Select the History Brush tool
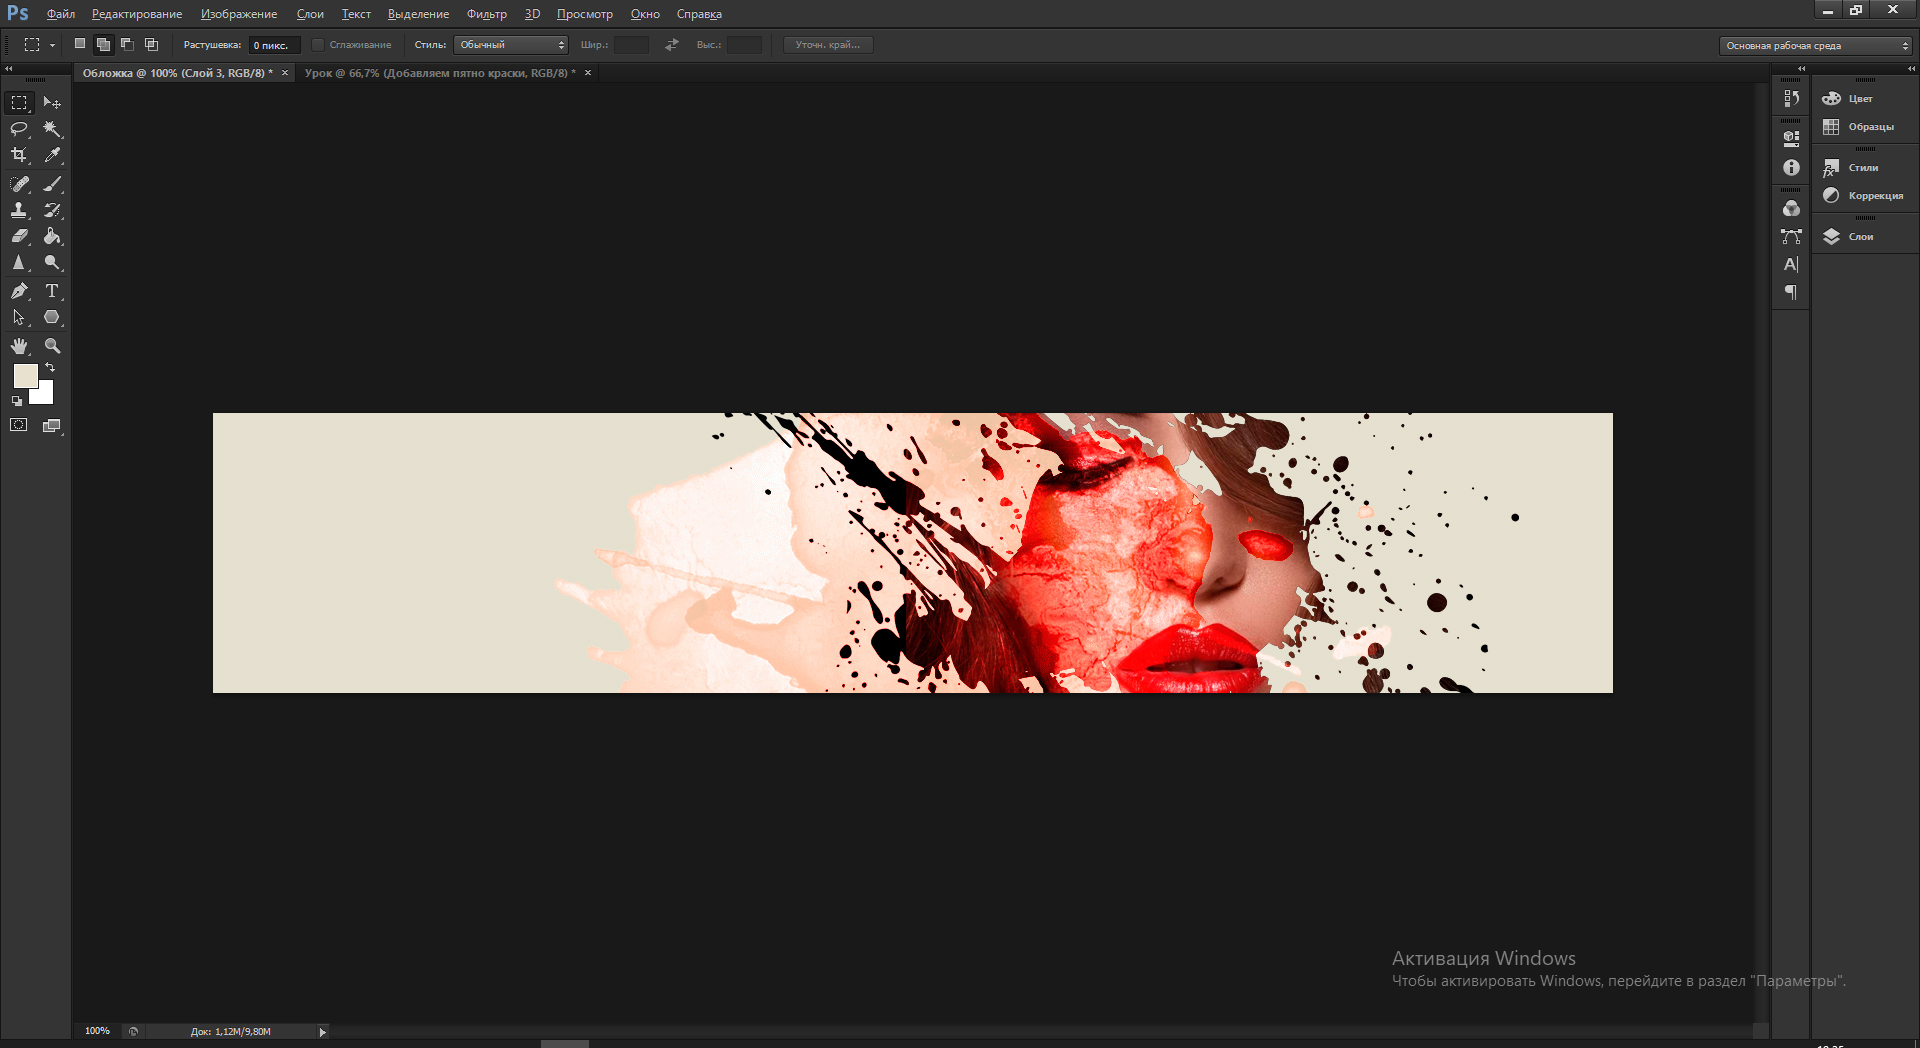Image resolution: width=1920 pixels, height=1048 pixels. (52, 210)
